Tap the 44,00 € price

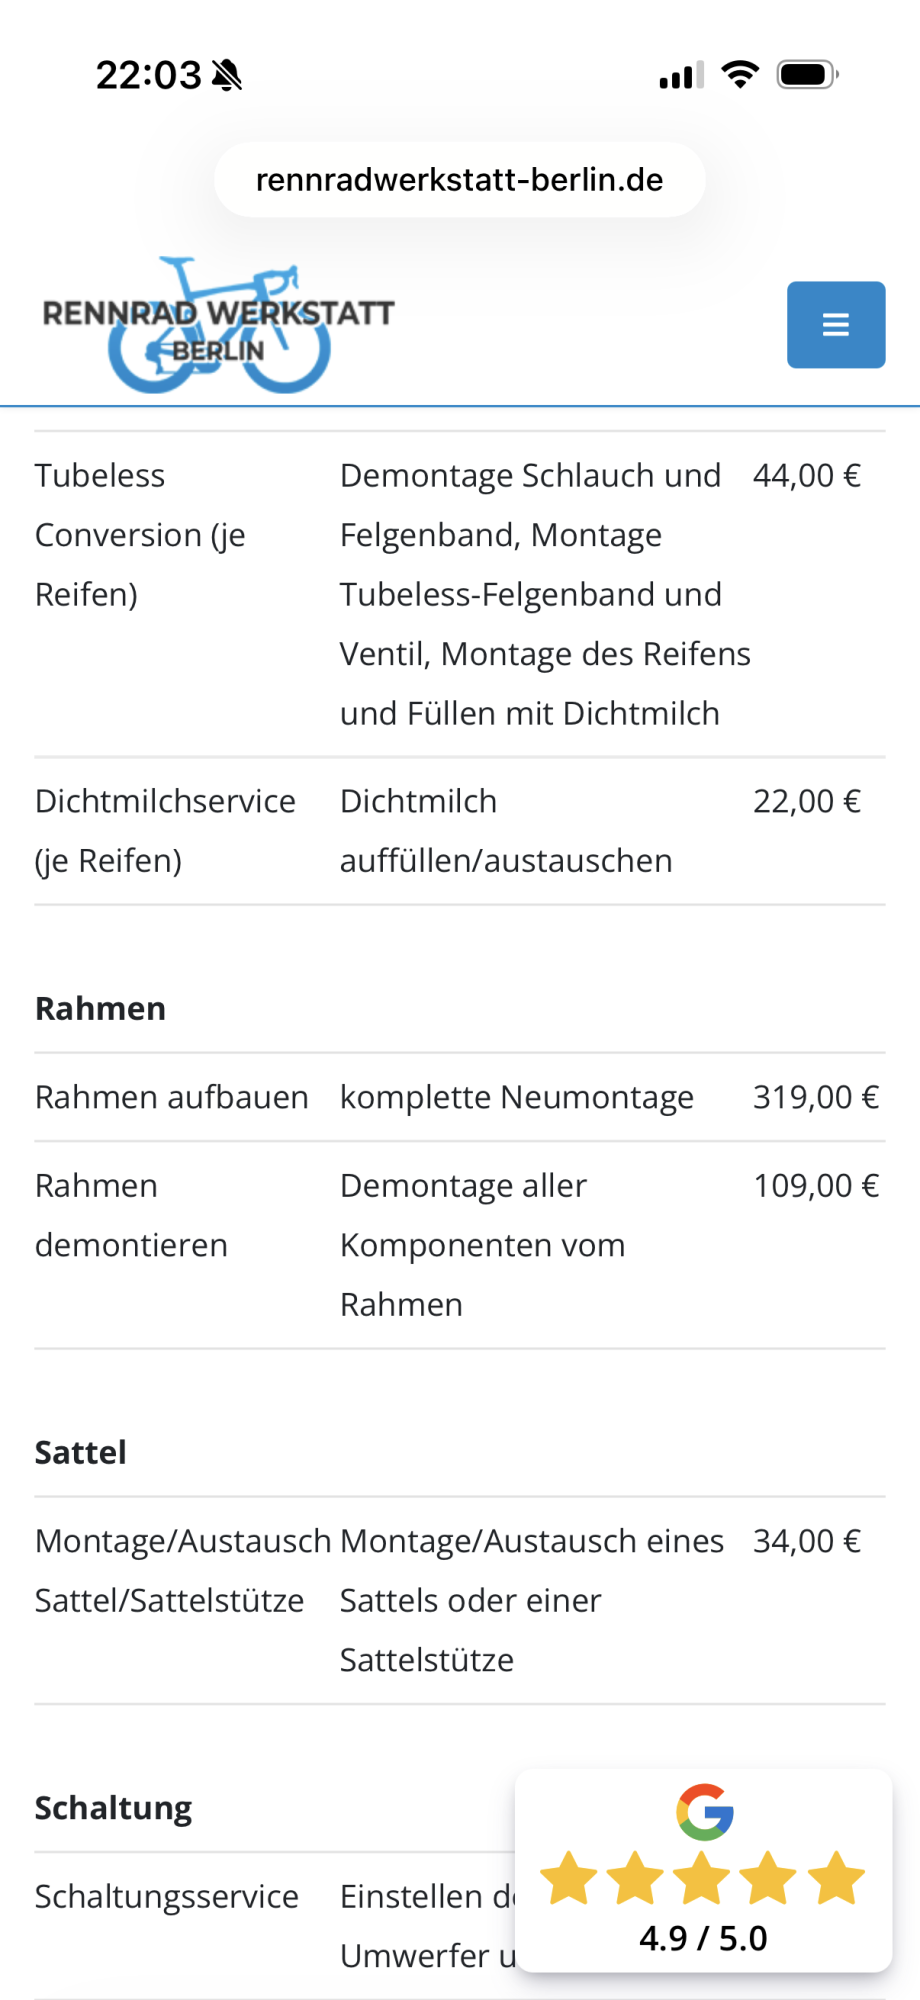806,476
